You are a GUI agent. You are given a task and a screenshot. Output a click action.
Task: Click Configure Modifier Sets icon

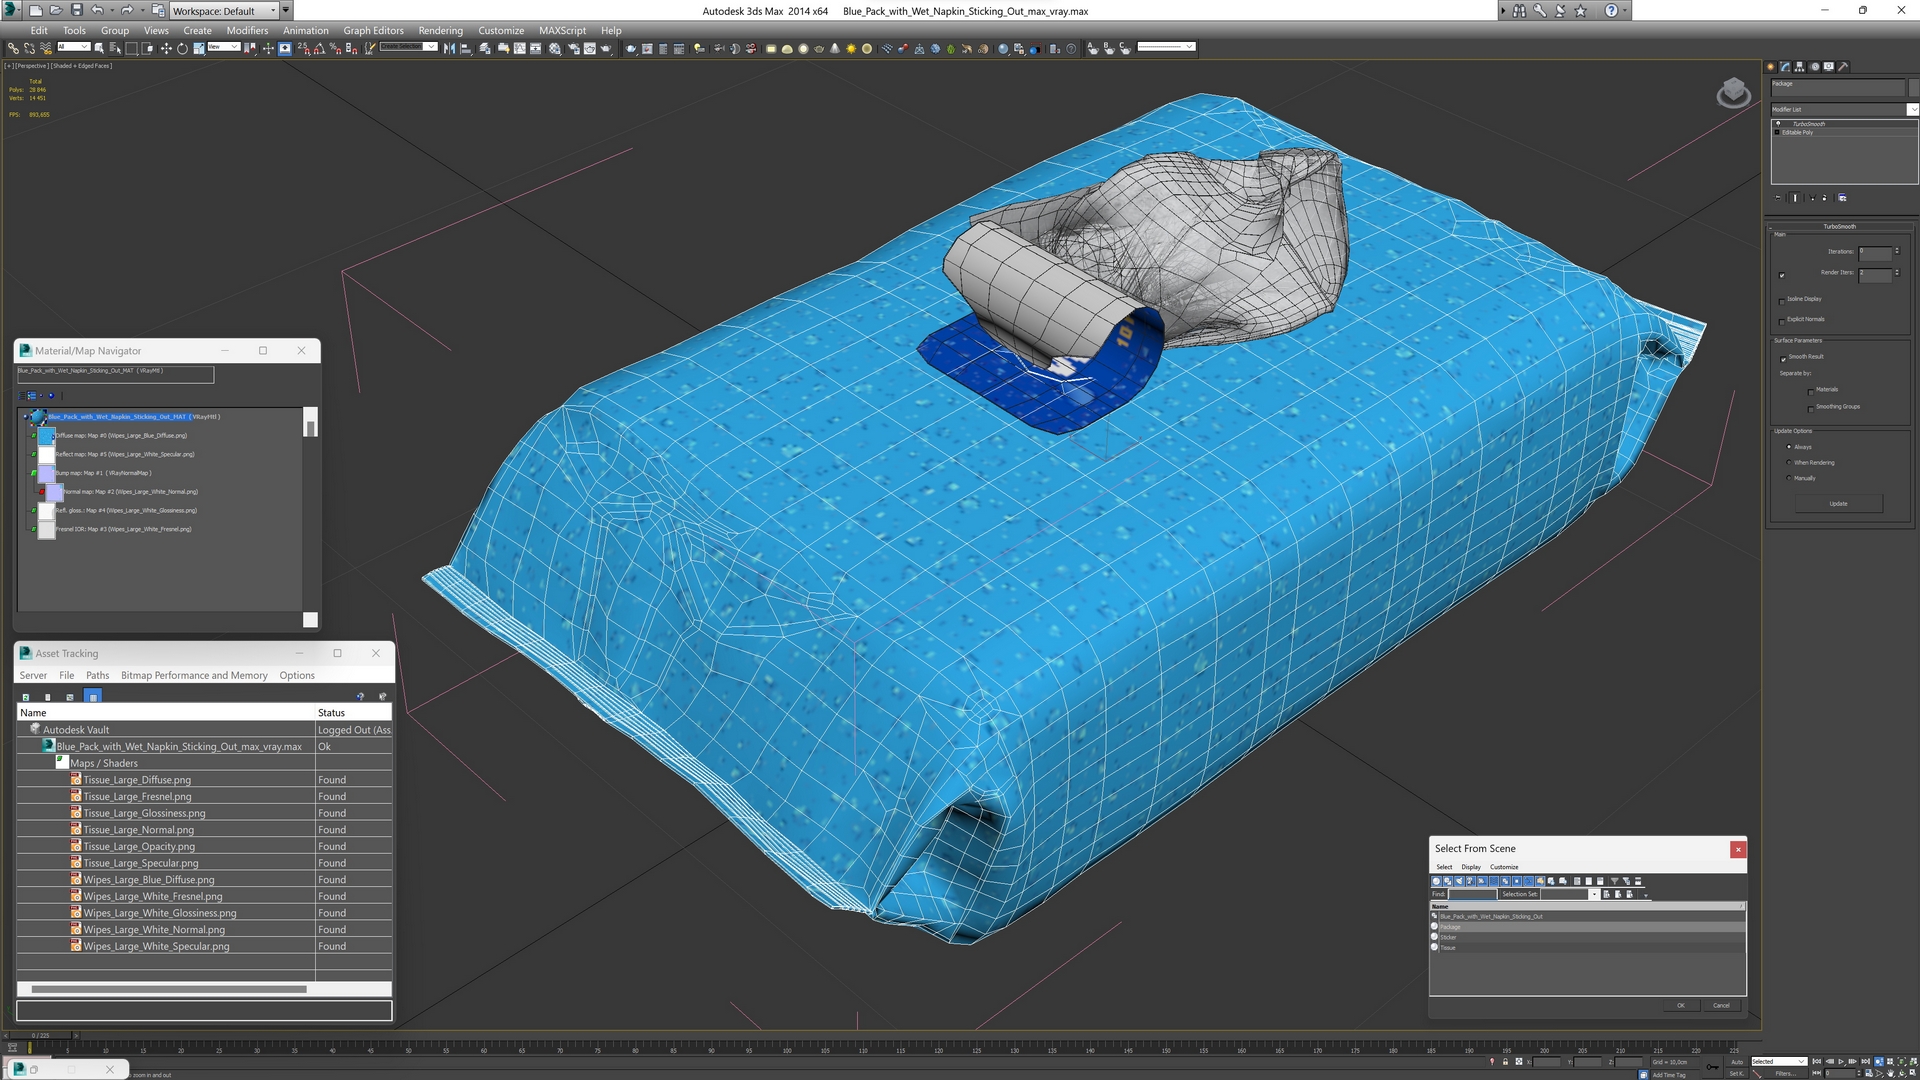pos(1842,198)
